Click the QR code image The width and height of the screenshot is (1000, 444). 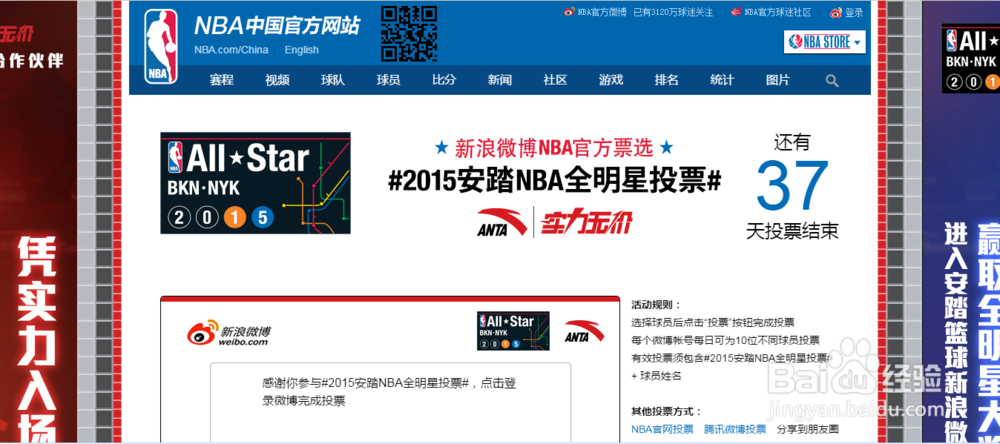[x=409, y=33]
